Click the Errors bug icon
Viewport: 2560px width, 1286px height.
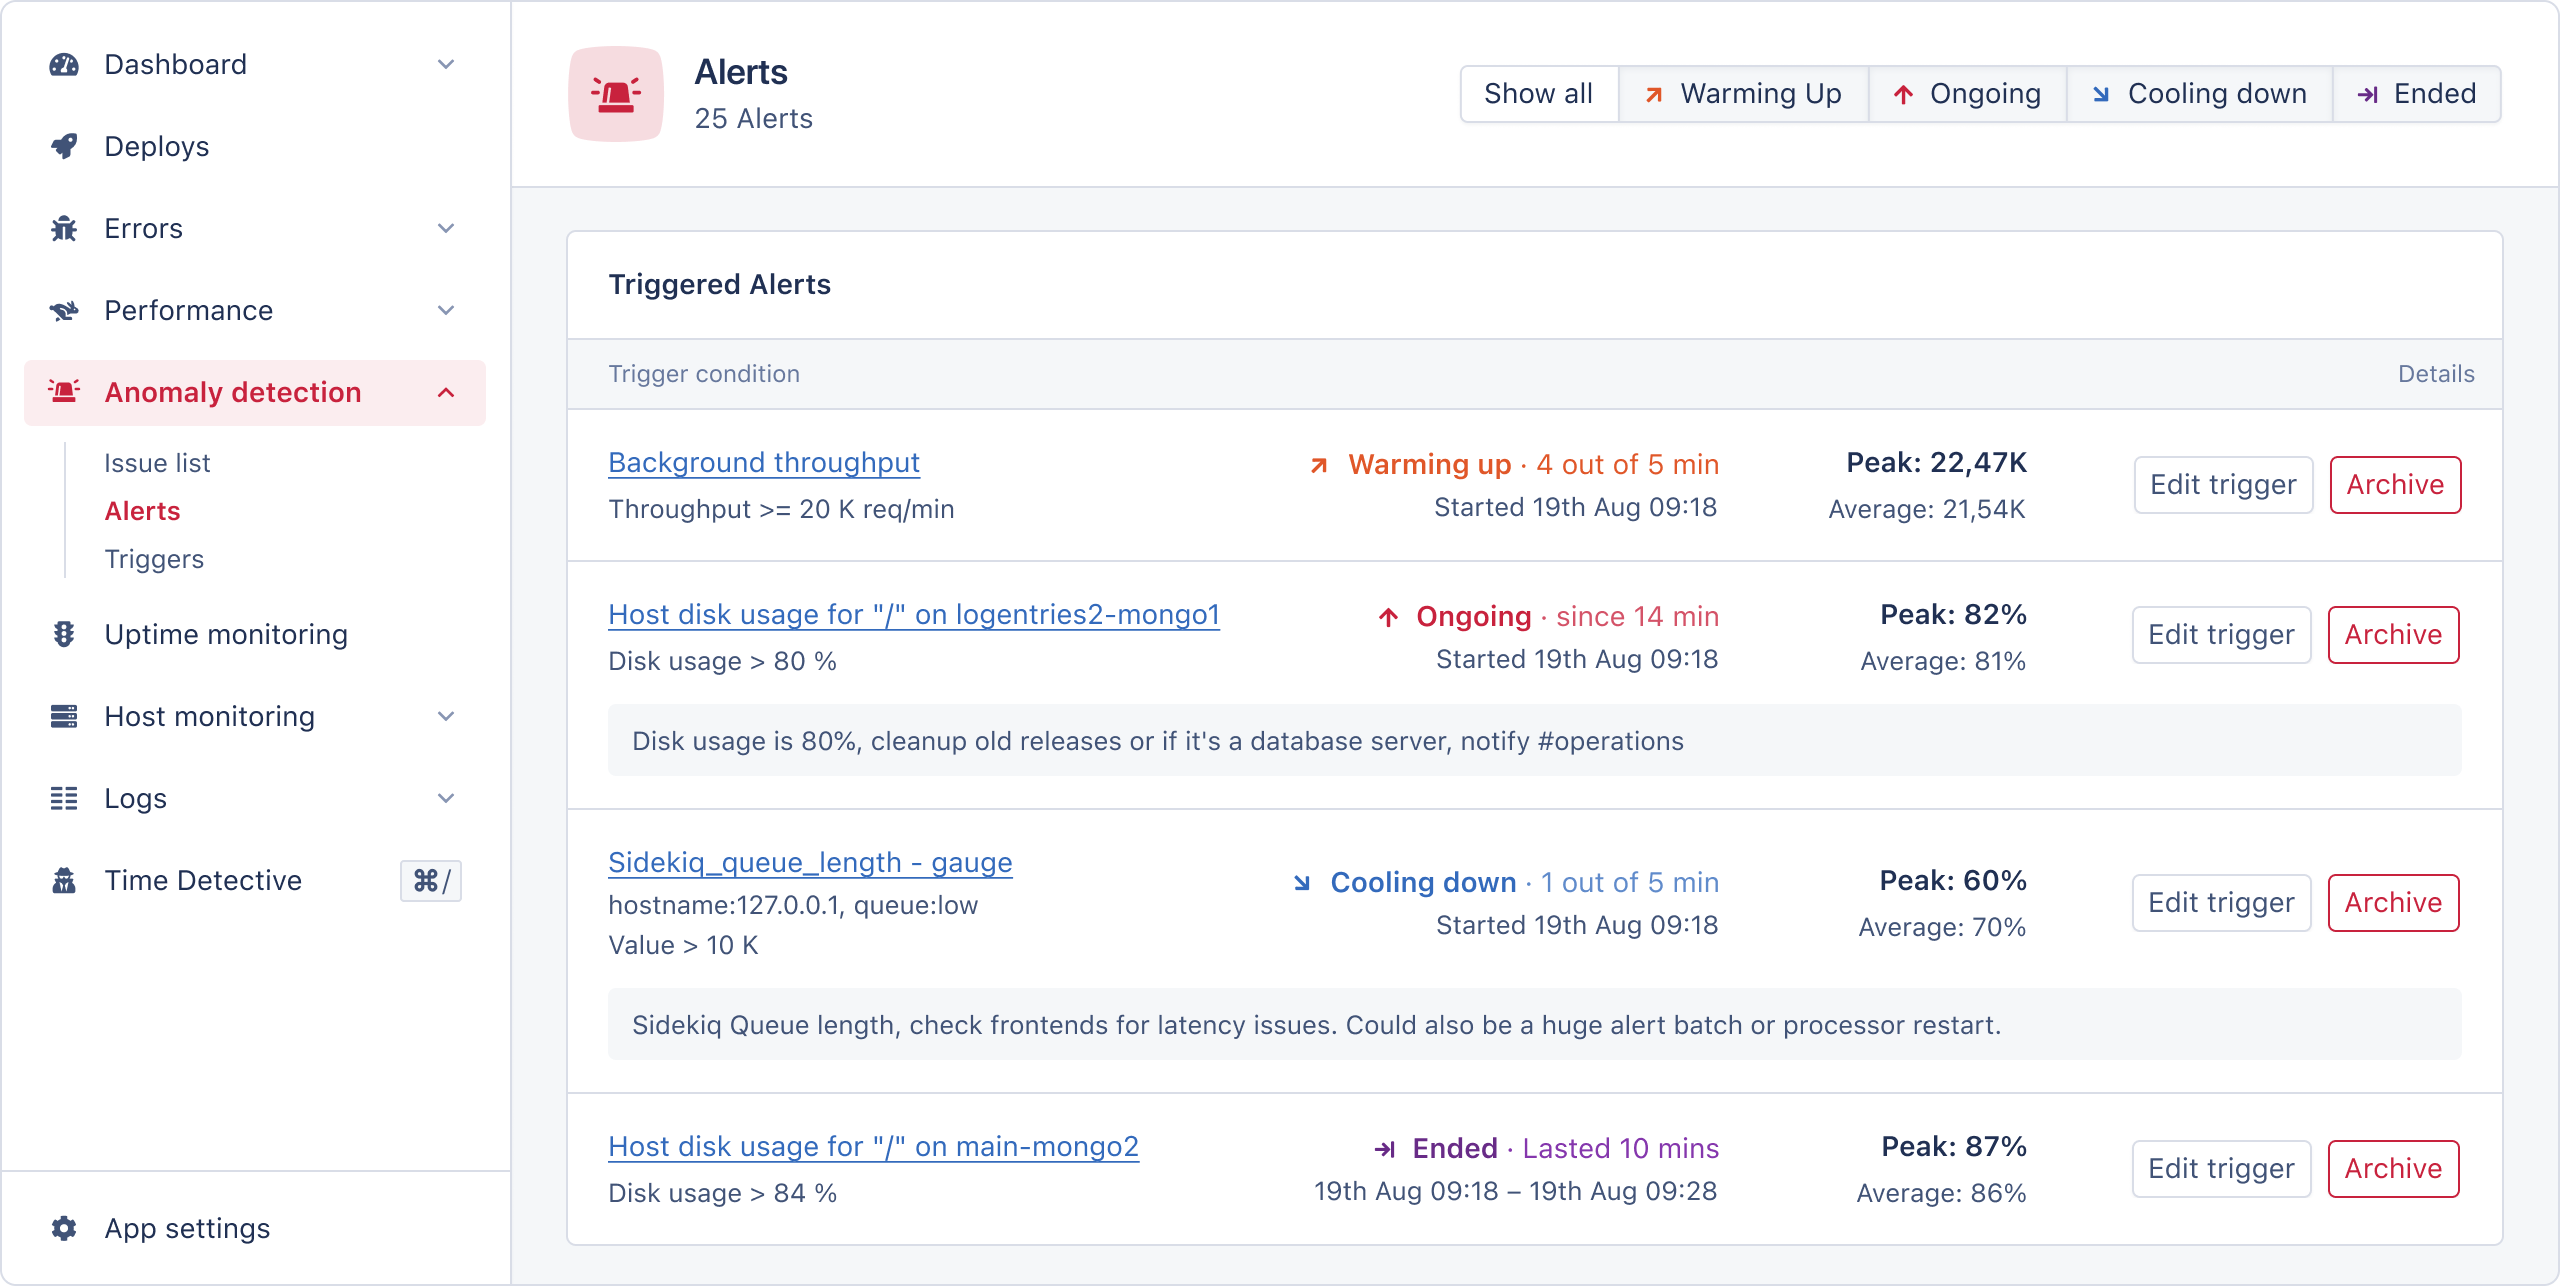(64, 229)
